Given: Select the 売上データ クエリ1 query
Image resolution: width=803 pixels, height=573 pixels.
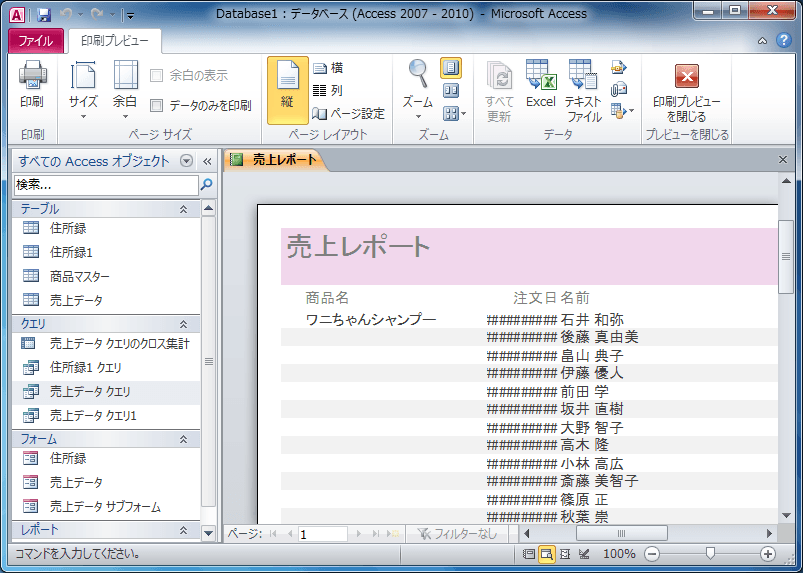Looking at the screenshot, I should (106, 415).
